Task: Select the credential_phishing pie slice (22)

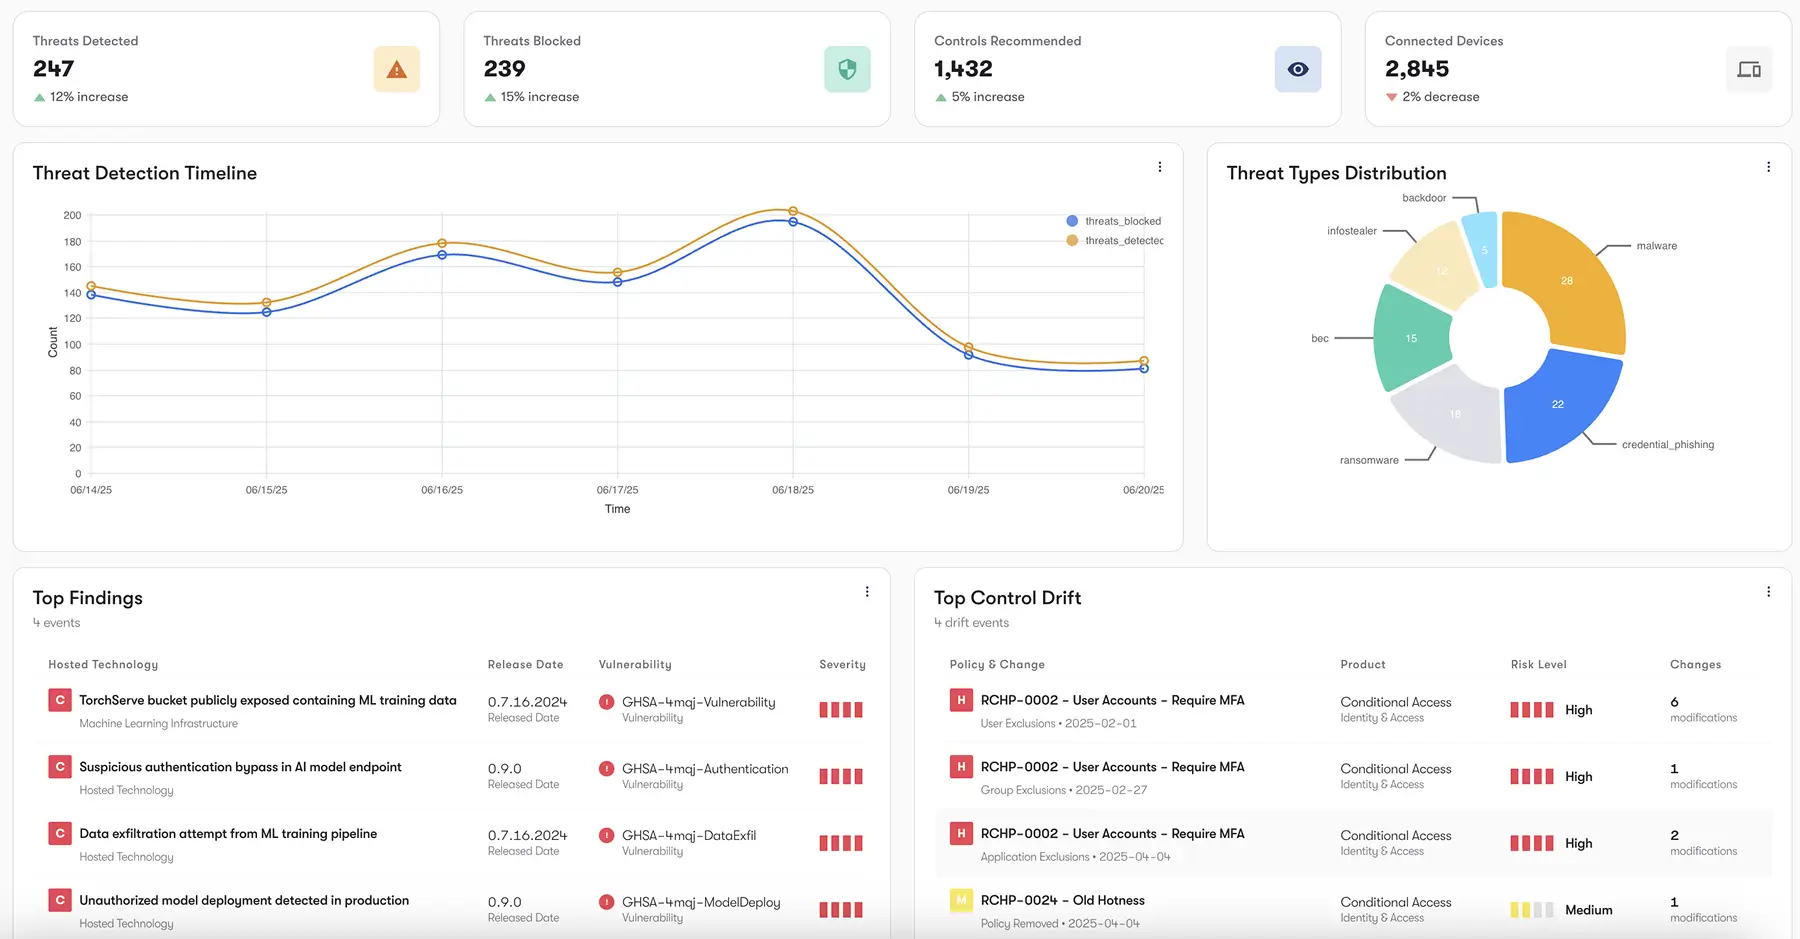Action: click(x=1557, y=404)
